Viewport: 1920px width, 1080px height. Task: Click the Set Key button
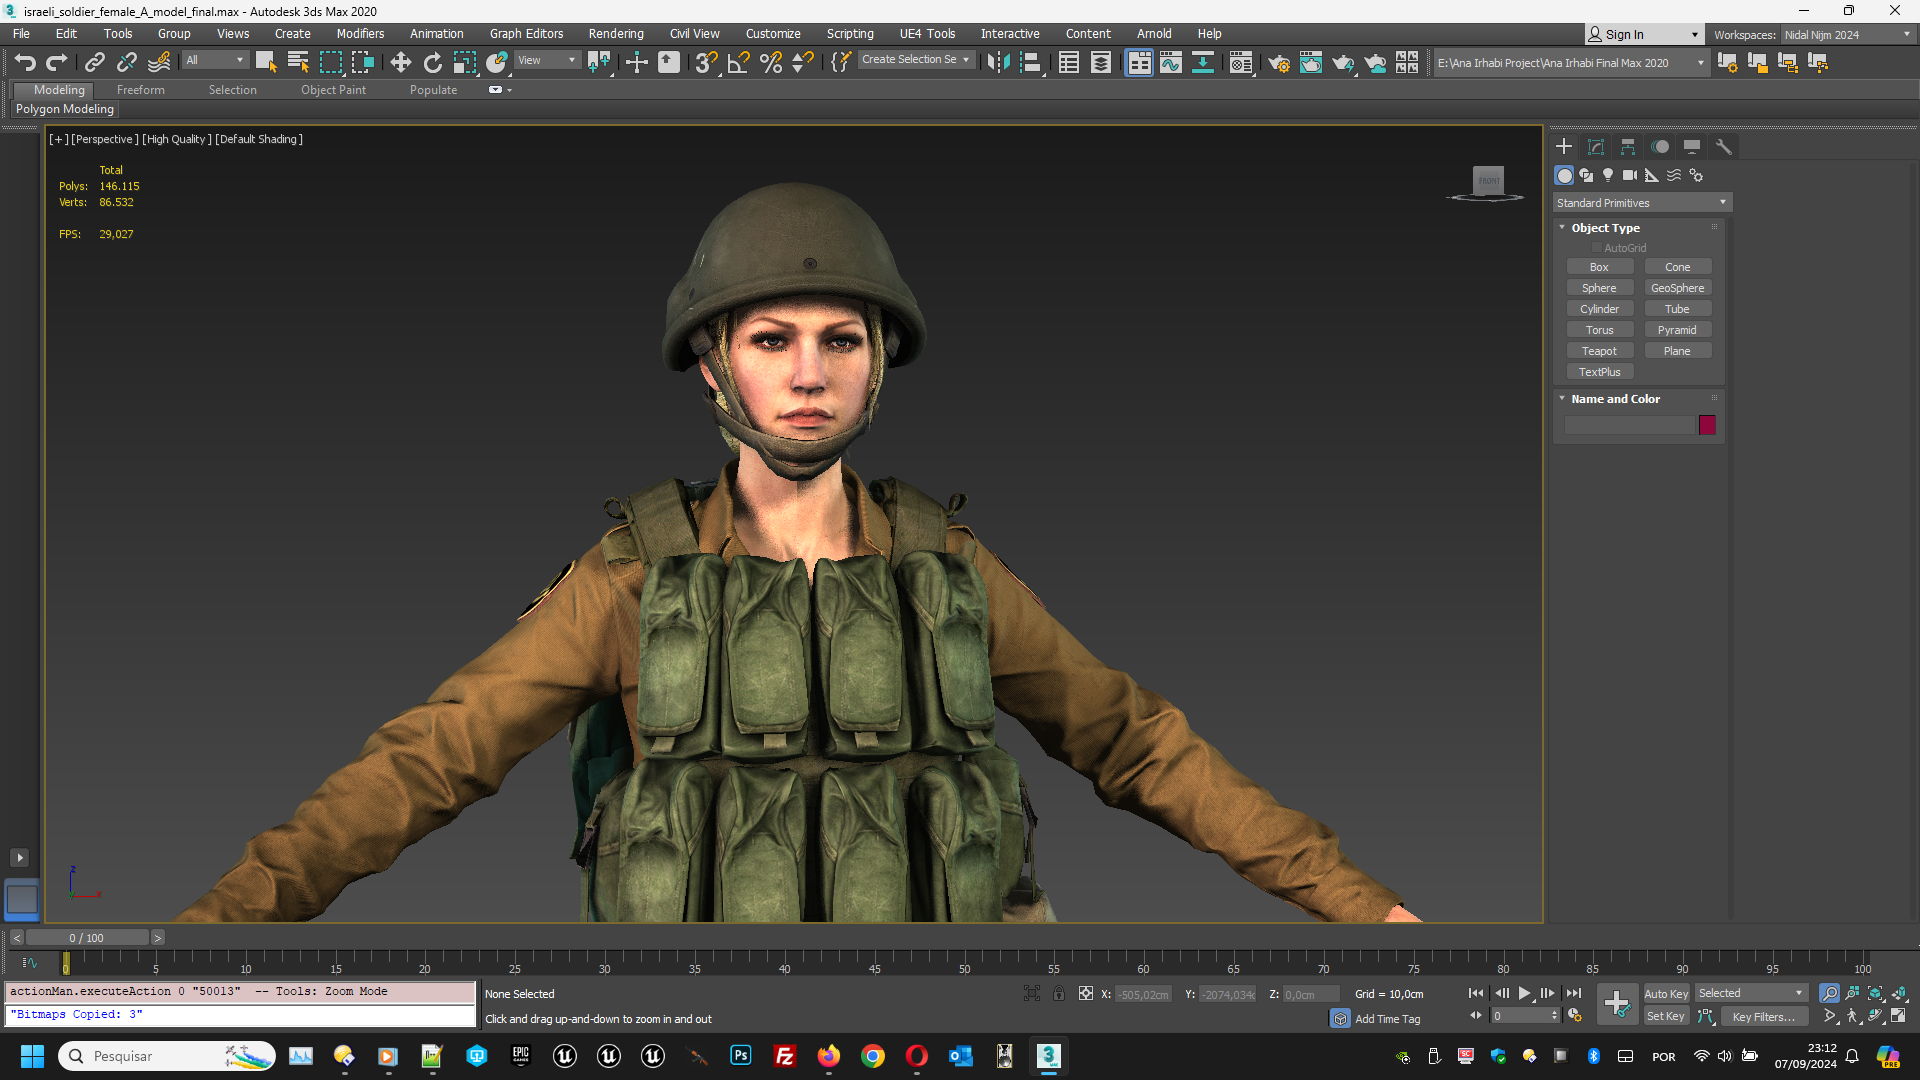tap(1666, 1016)
